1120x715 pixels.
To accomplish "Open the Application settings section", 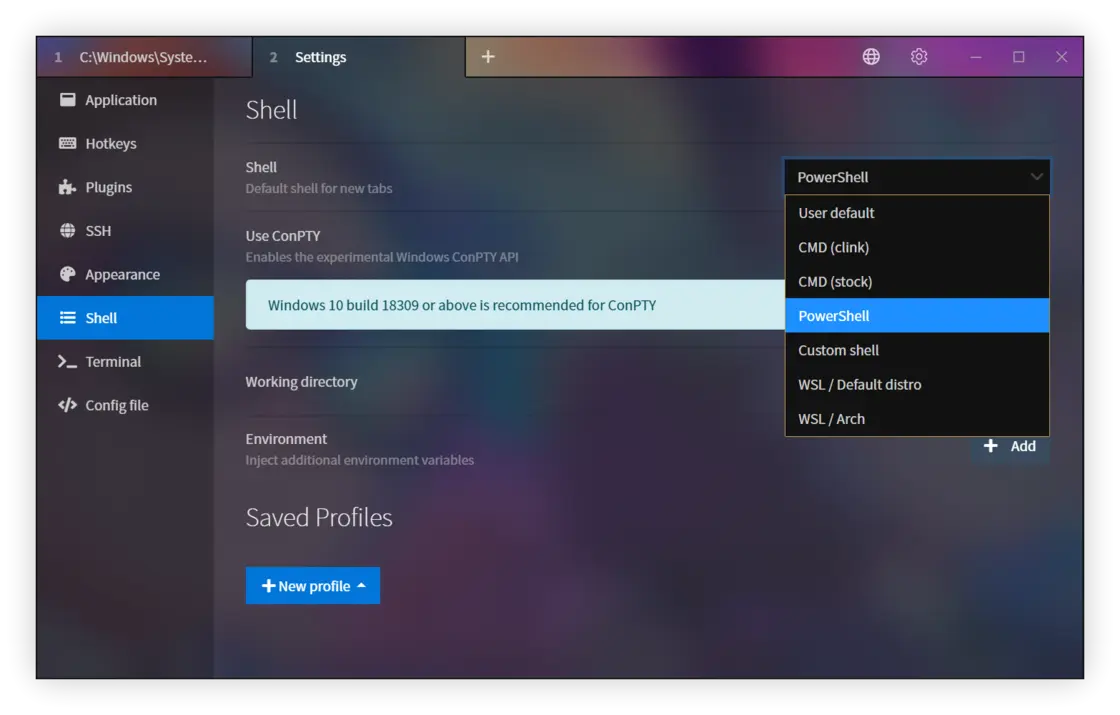I will (x=125, y=100).
